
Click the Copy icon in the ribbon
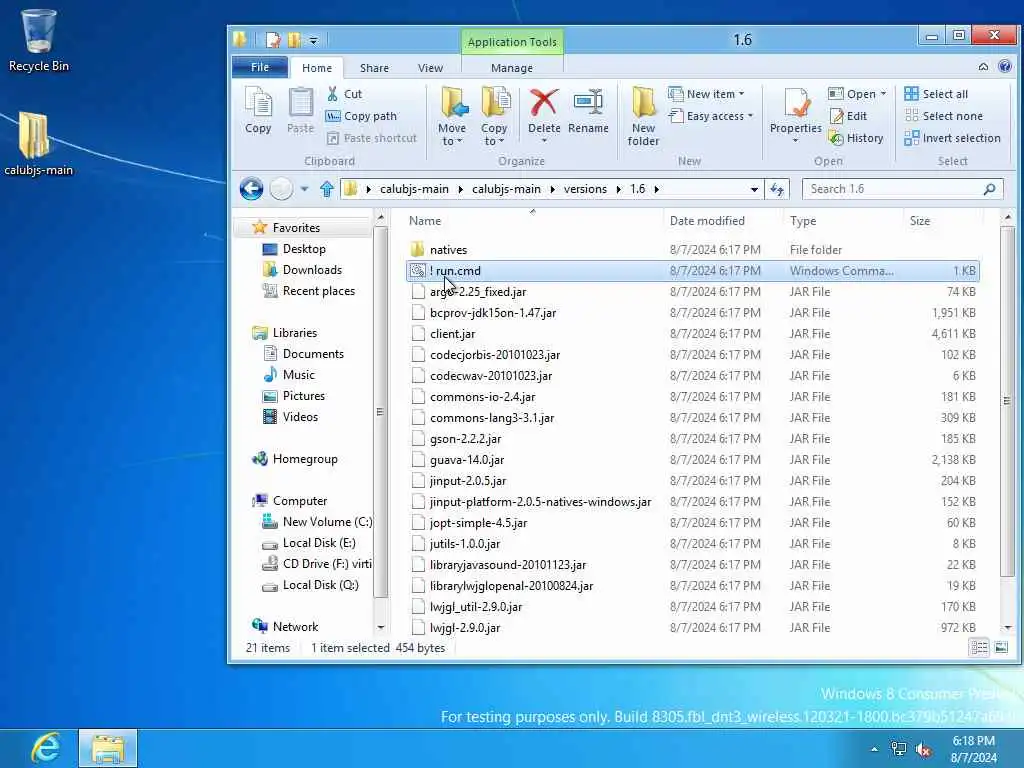(258, 110)
